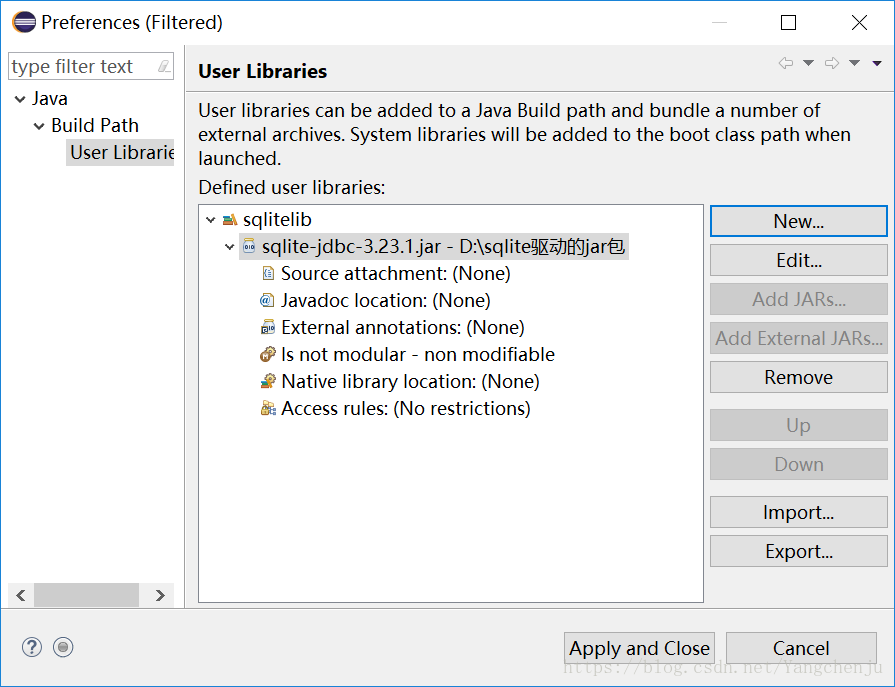Collapse the sqlite-jdbc jar node
This screenshot has height=687, width=895.
click(x=230, y=247)
